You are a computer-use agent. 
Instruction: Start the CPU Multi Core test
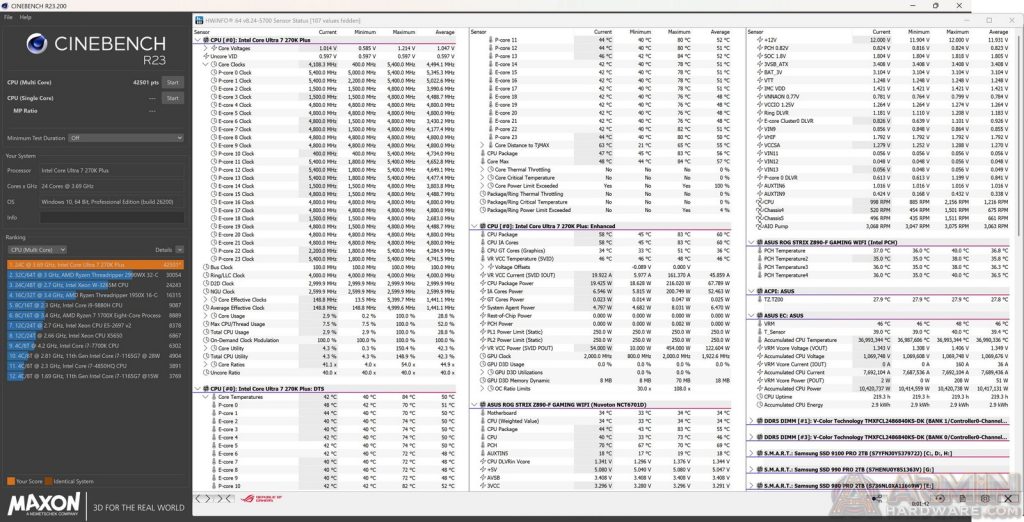(x=173, y=82)
